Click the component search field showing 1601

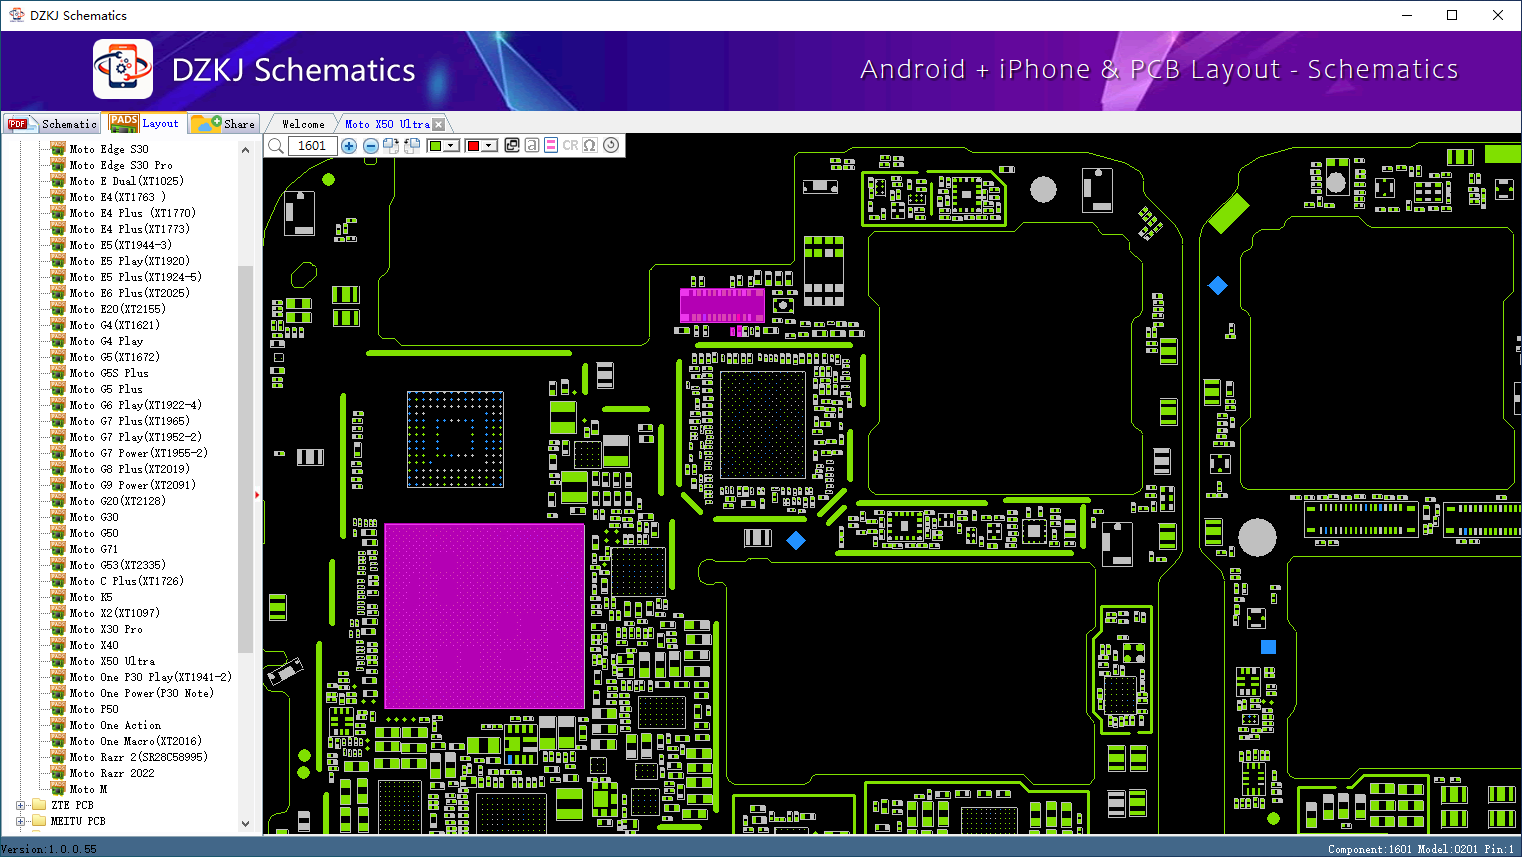312,146
